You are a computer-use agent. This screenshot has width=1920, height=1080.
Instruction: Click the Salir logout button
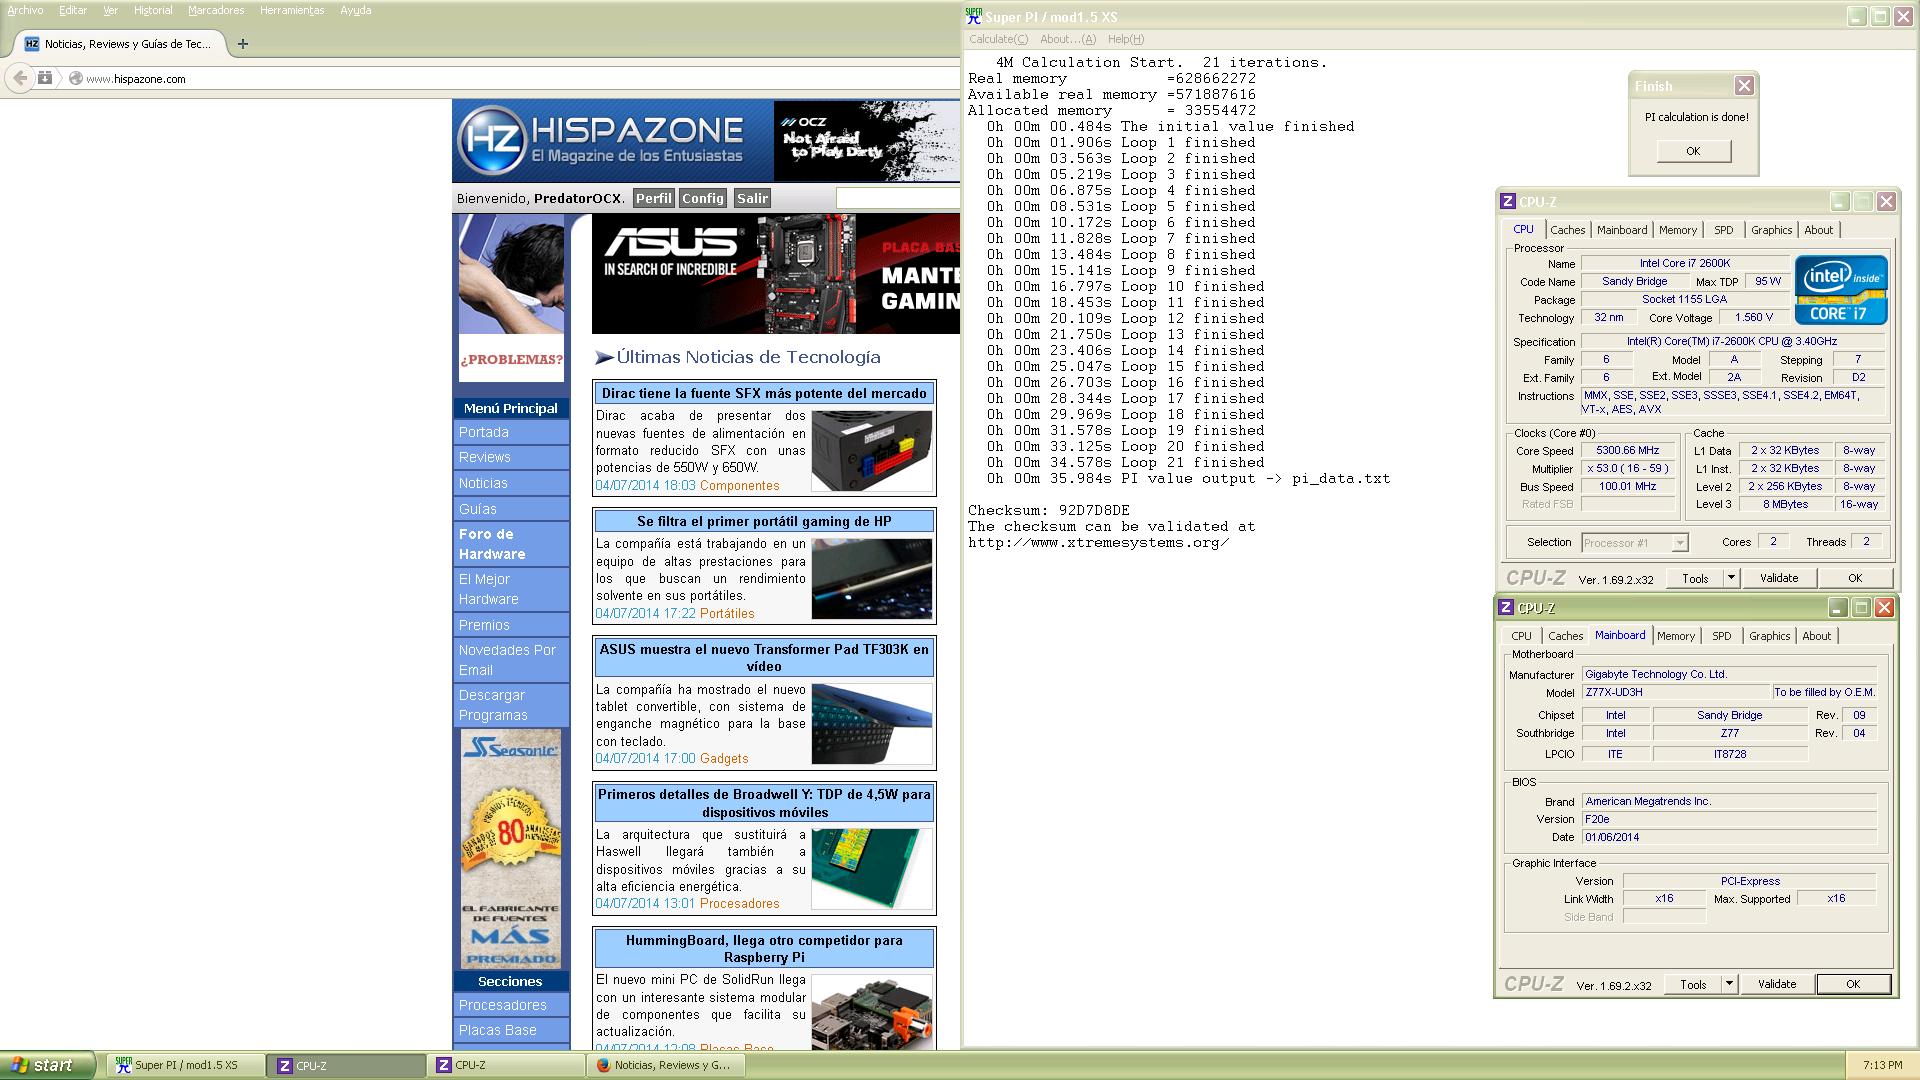752,198
